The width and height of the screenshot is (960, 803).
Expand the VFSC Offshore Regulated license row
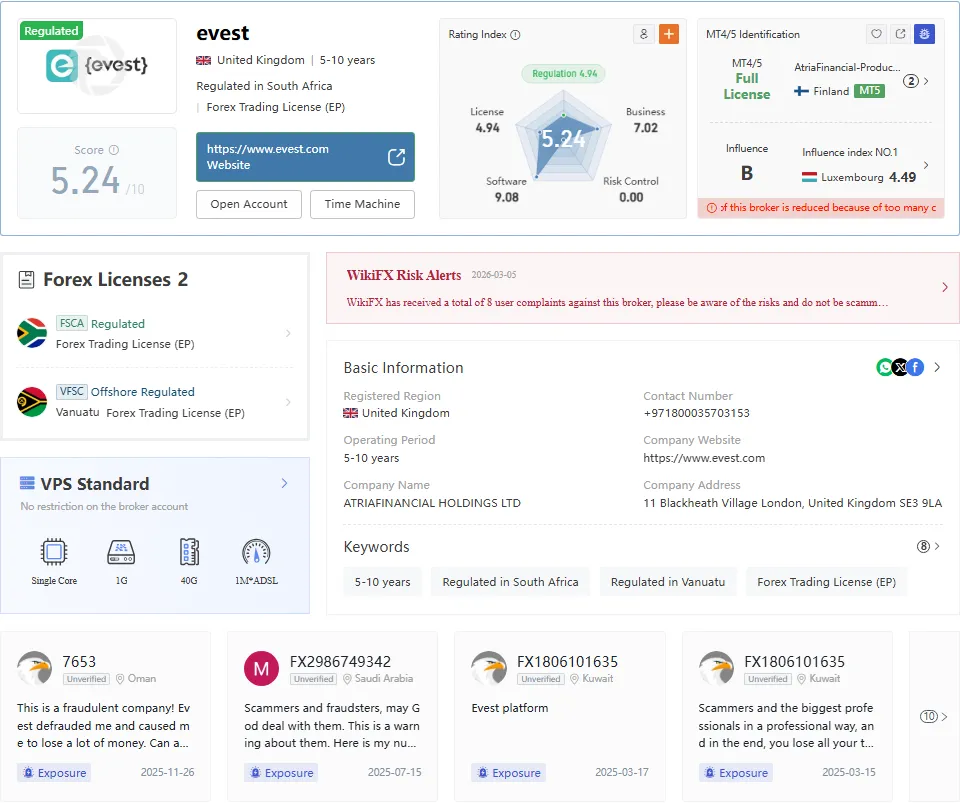pyautogui.click(x=155, y=402)
